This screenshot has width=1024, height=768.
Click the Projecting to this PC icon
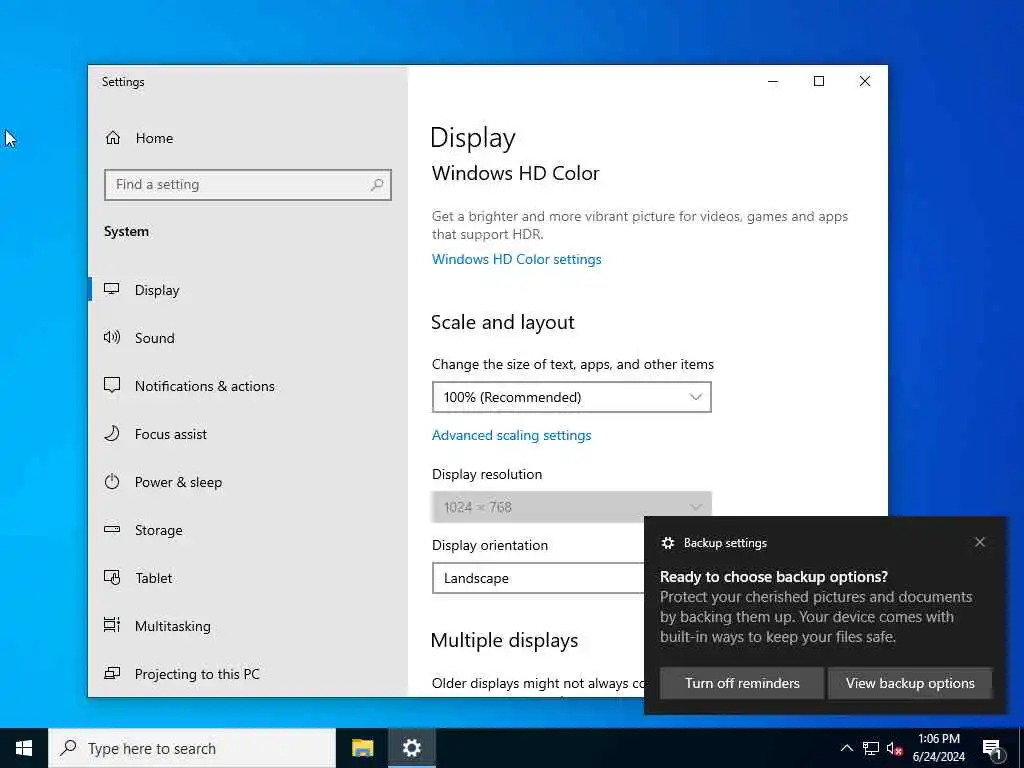[x=112, y=673]
